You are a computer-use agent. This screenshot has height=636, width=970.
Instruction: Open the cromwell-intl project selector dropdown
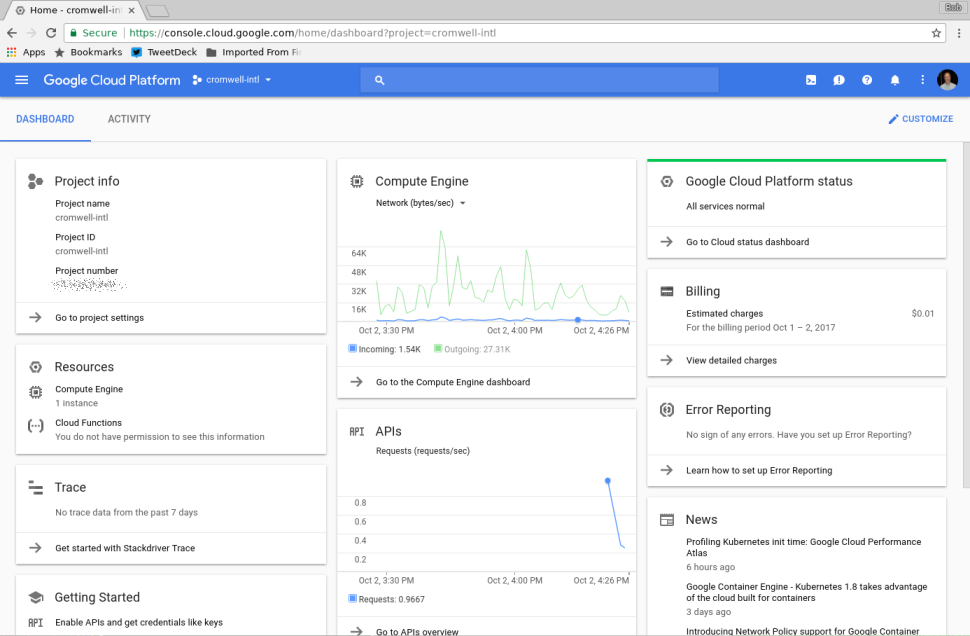pyautogui.click(x=231, y=80)
